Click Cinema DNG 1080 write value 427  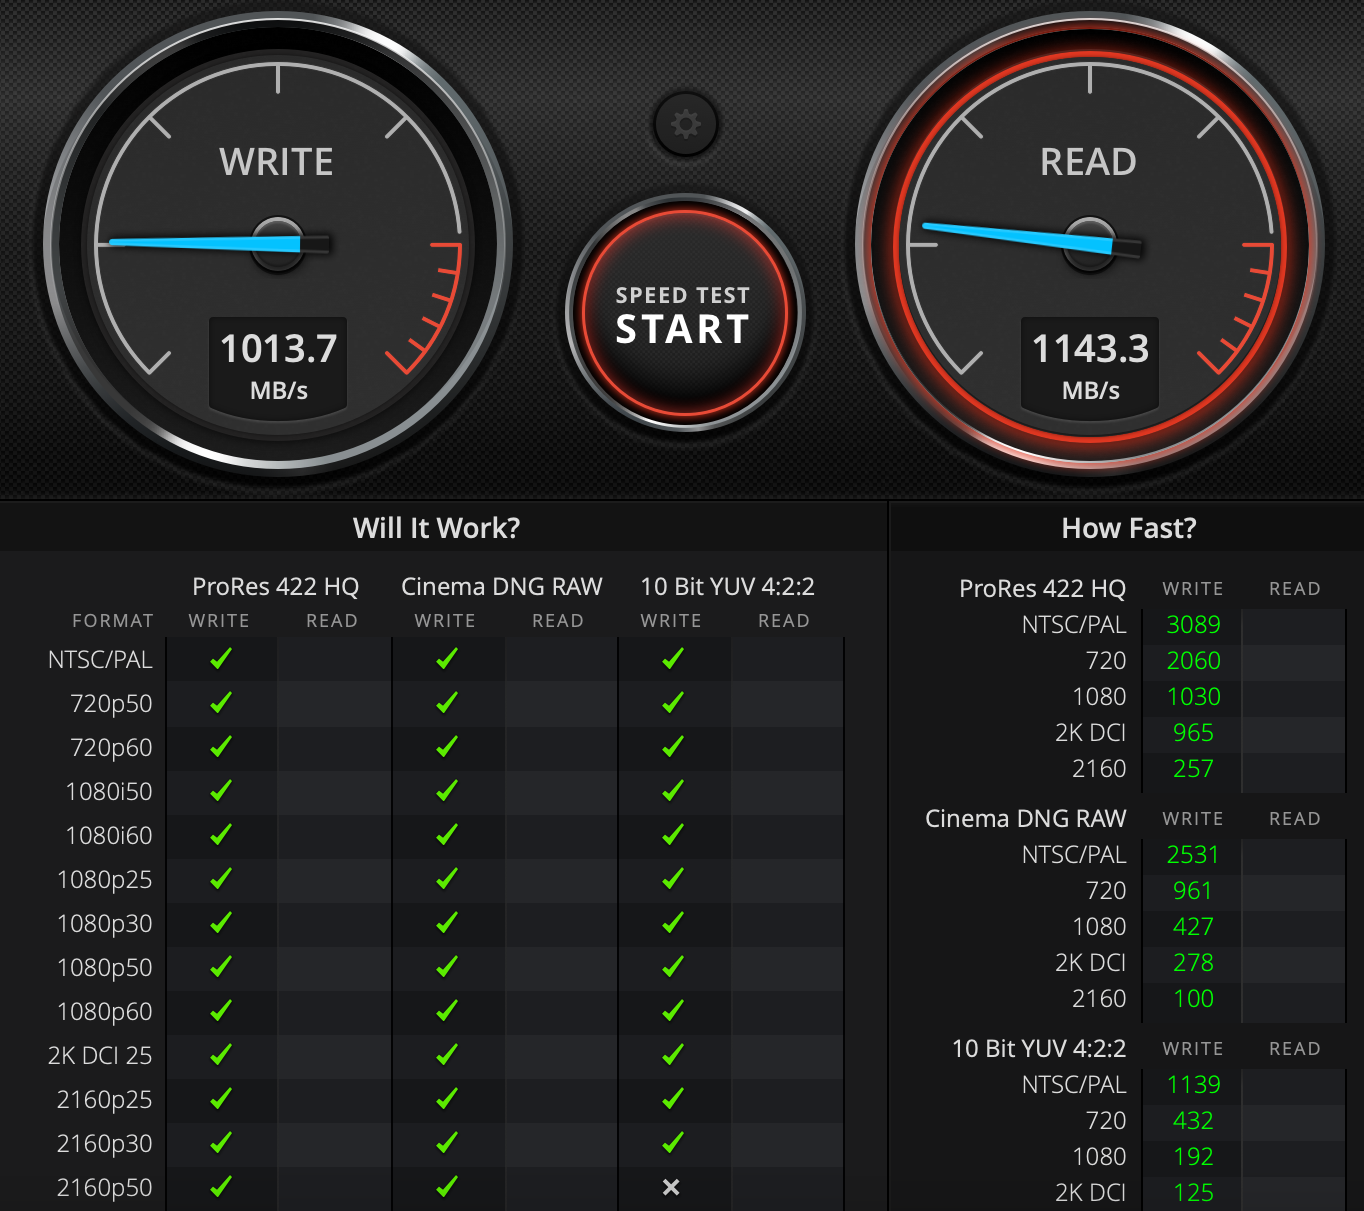[1193, 927]
